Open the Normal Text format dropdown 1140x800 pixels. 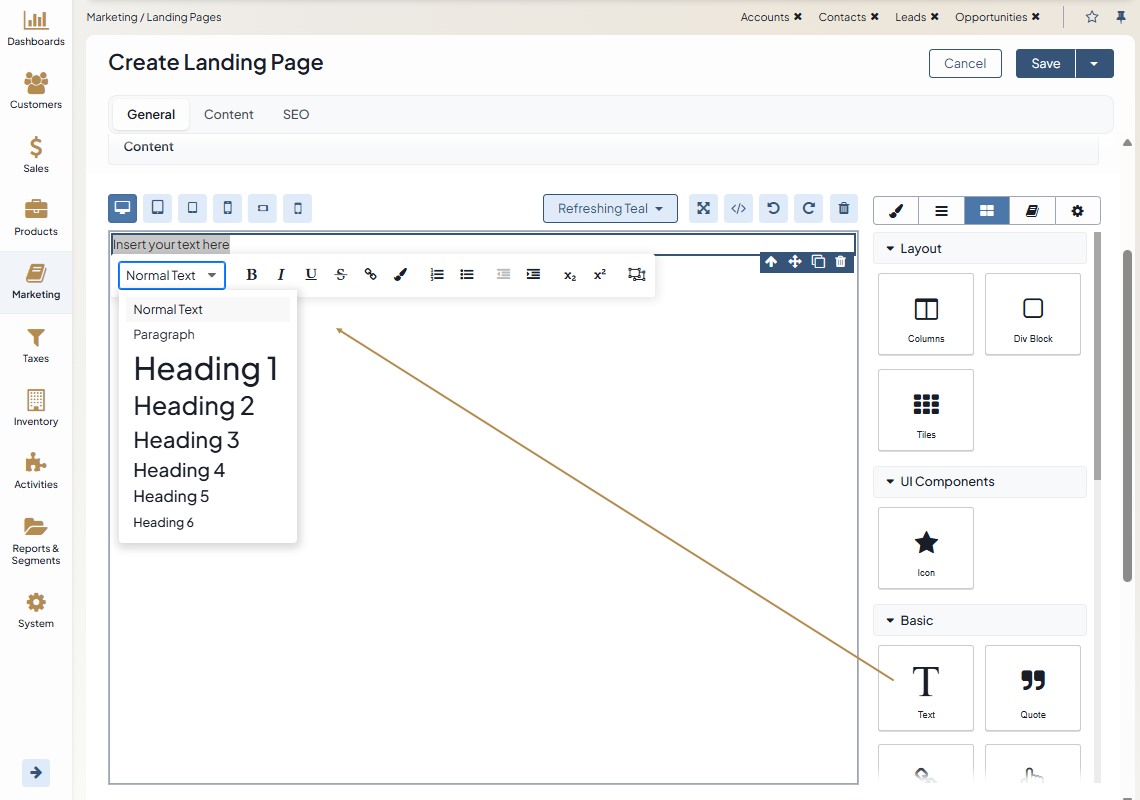(172, 276)
